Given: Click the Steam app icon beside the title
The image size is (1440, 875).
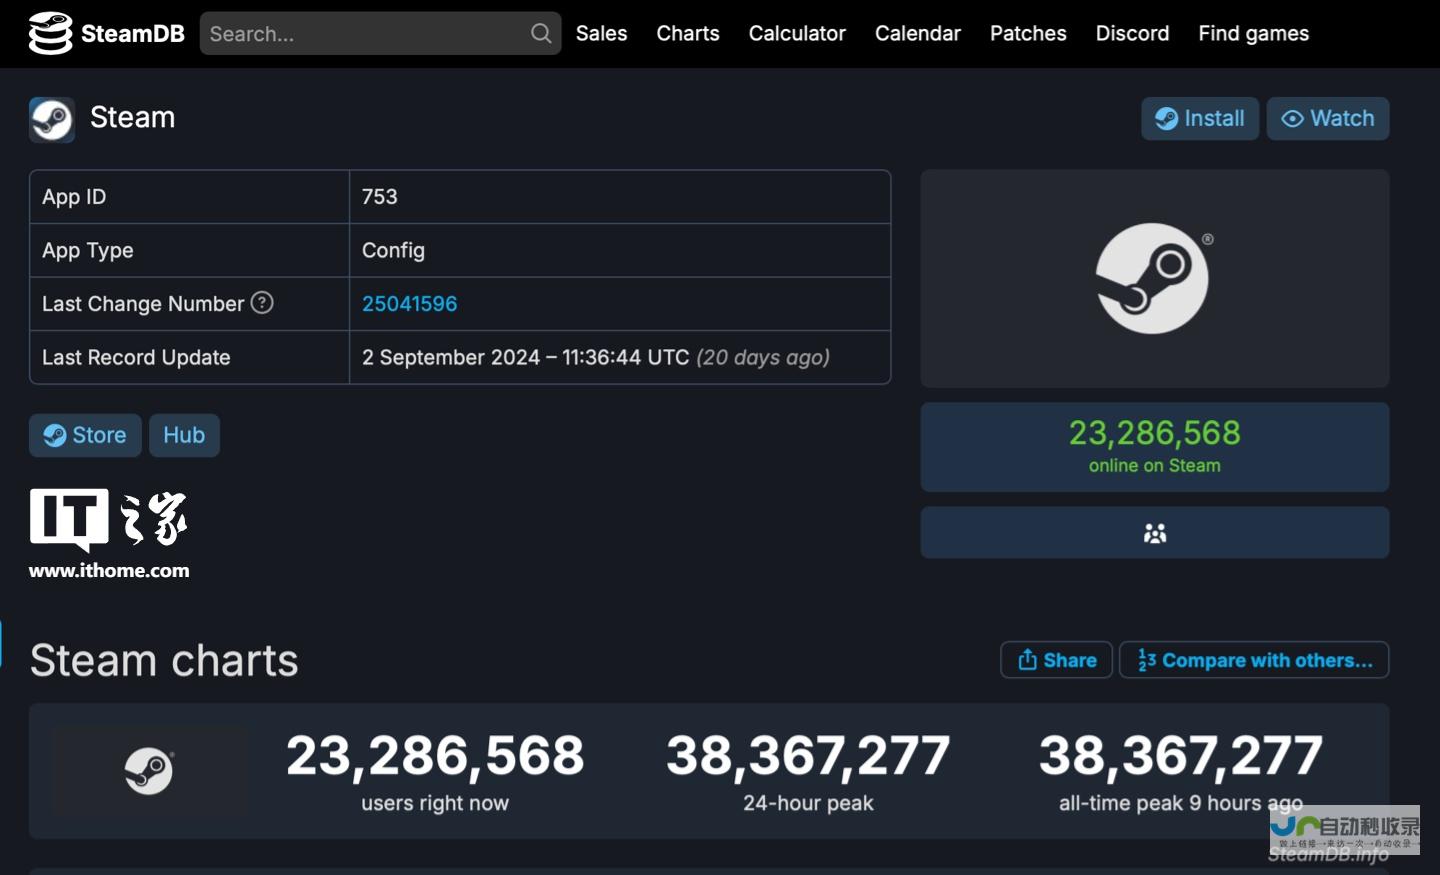Looking at the screenshot, I should point(52,120).
